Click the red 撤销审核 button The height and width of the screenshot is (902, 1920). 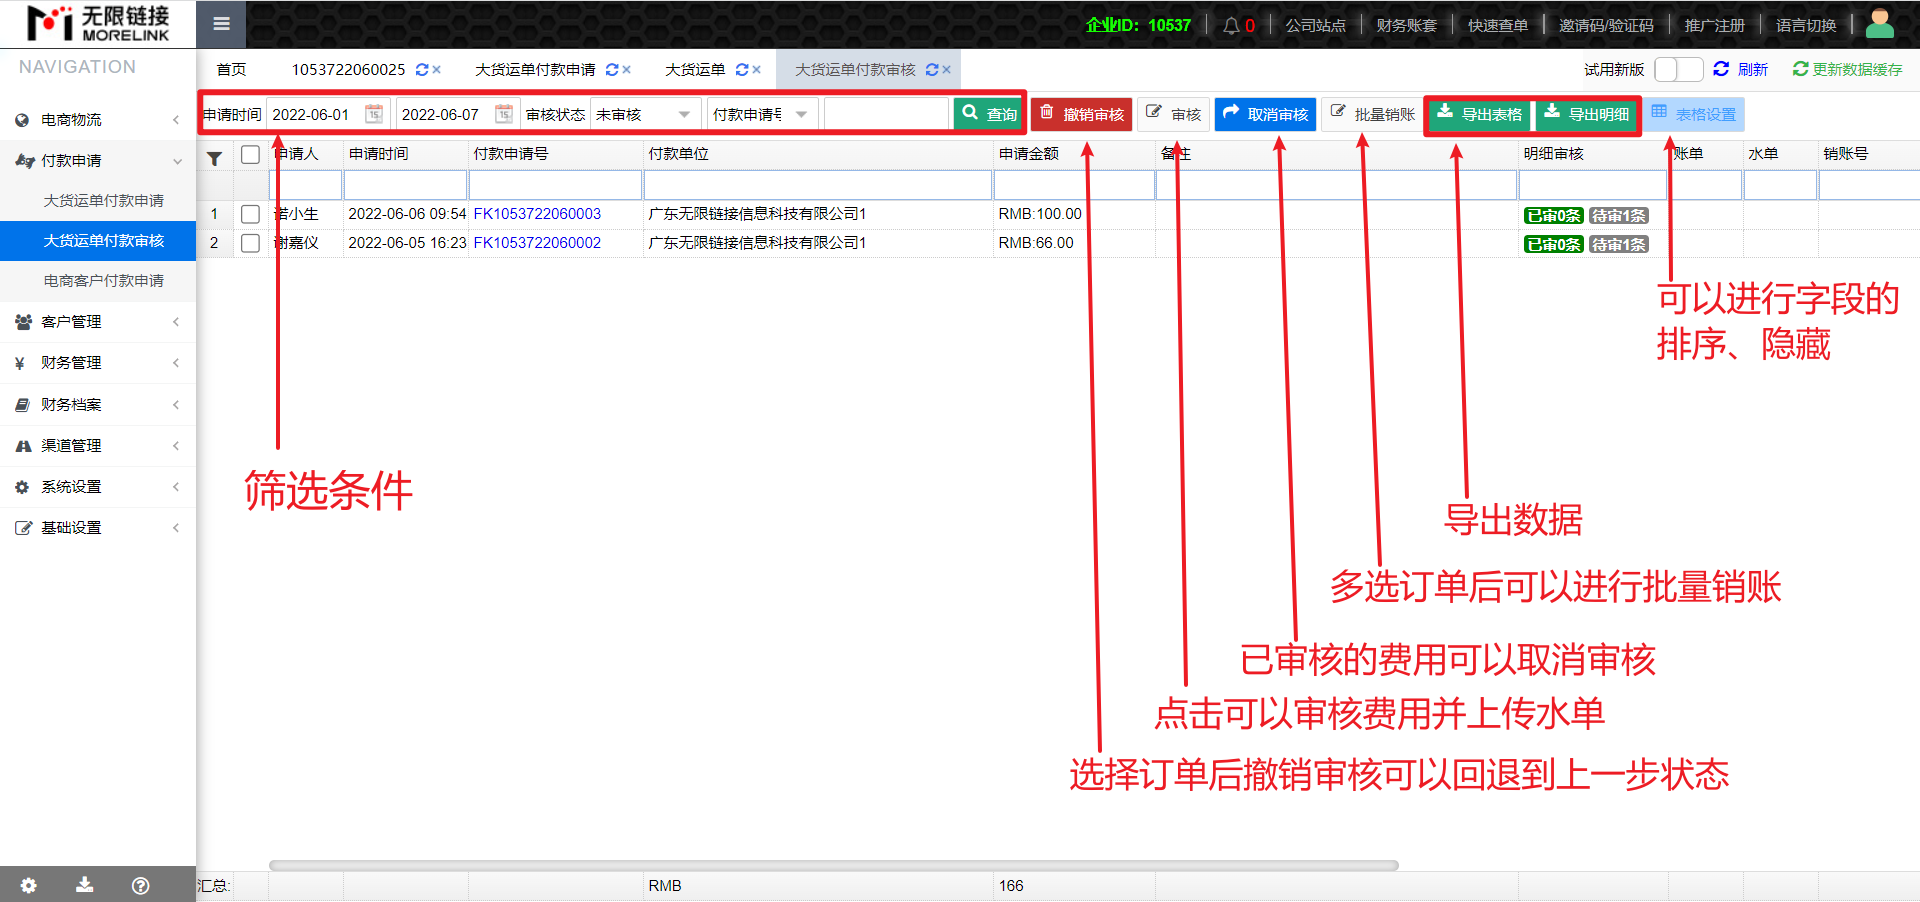(x=1082, y=114)
